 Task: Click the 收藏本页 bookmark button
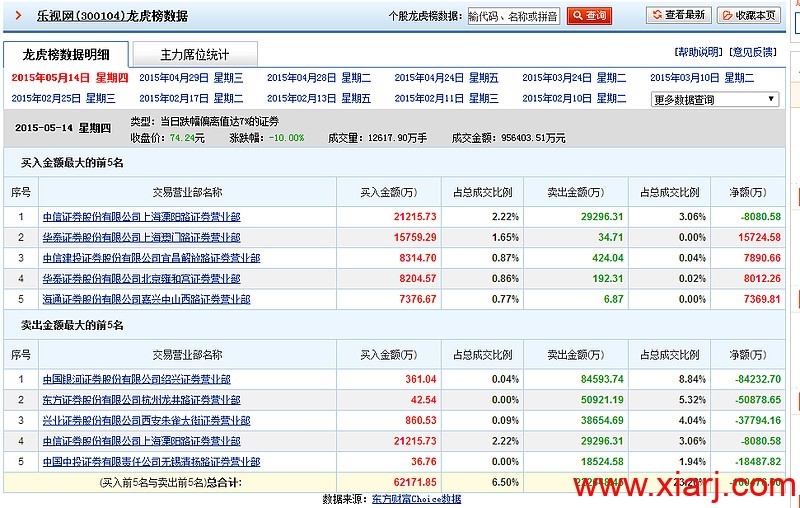coord(749,15)
